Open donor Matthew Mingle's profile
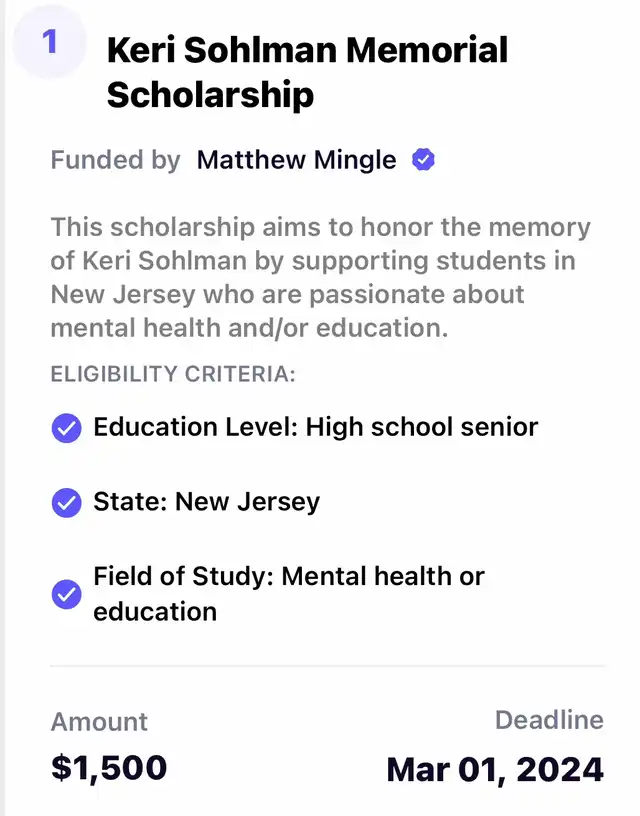 point(296,160)
